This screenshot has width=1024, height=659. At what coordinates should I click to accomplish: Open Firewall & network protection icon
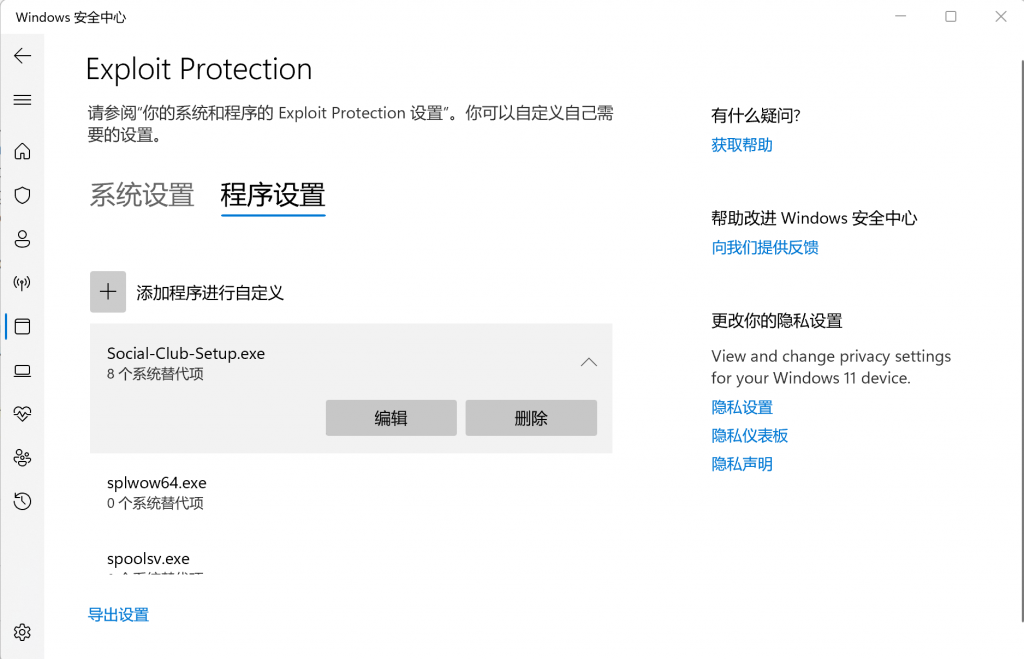(x=22, y=284)
